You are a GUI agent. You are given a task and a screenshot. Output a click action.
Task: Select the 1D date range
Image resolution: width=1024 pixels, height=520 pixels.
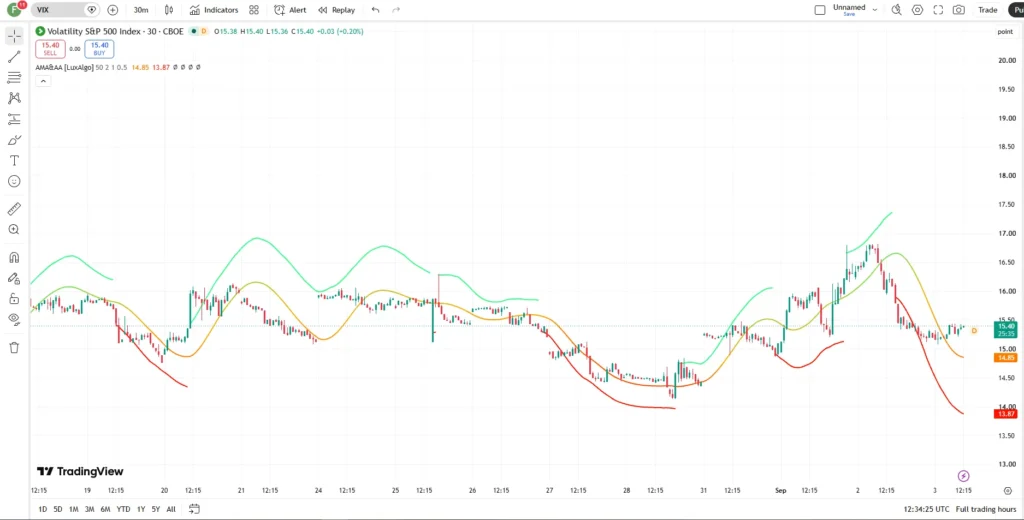(x=42, y=509)
